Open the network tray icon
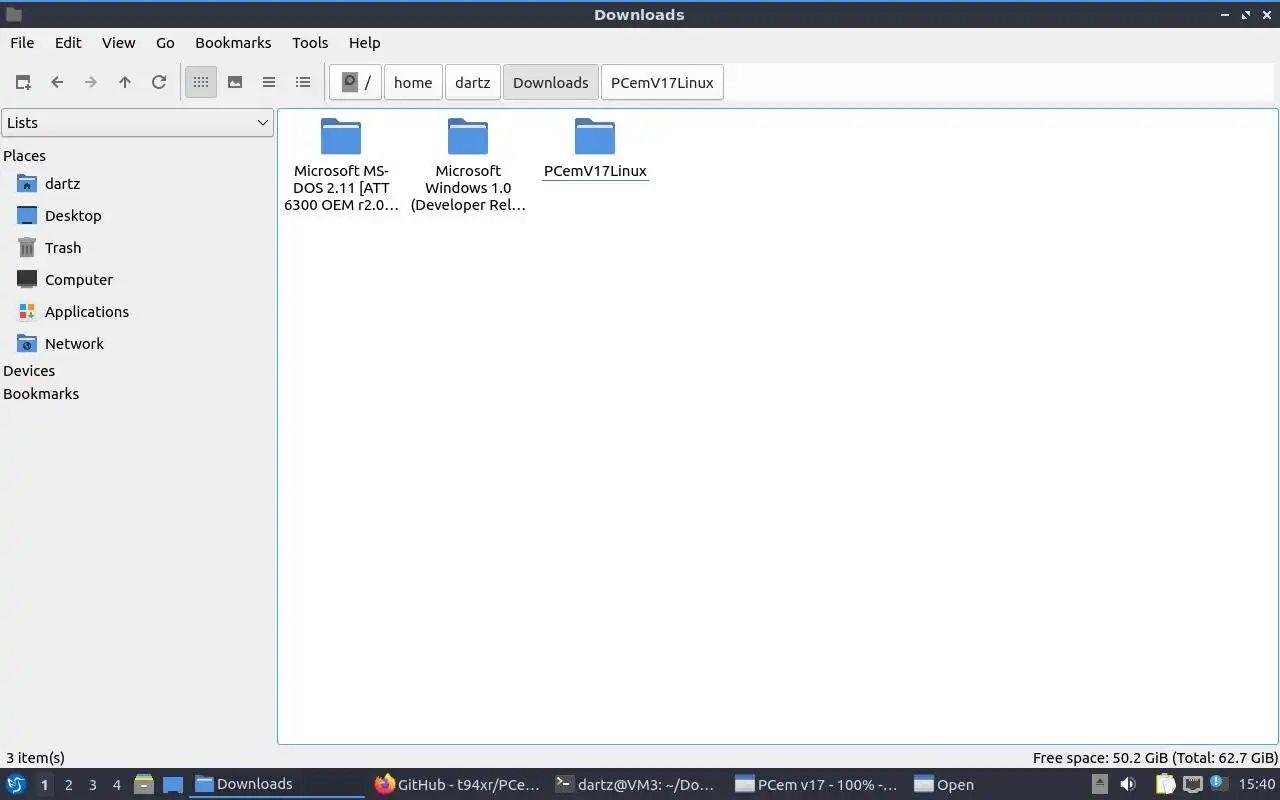This screenshot has width=1280, height=800. tap(1192, 785)
